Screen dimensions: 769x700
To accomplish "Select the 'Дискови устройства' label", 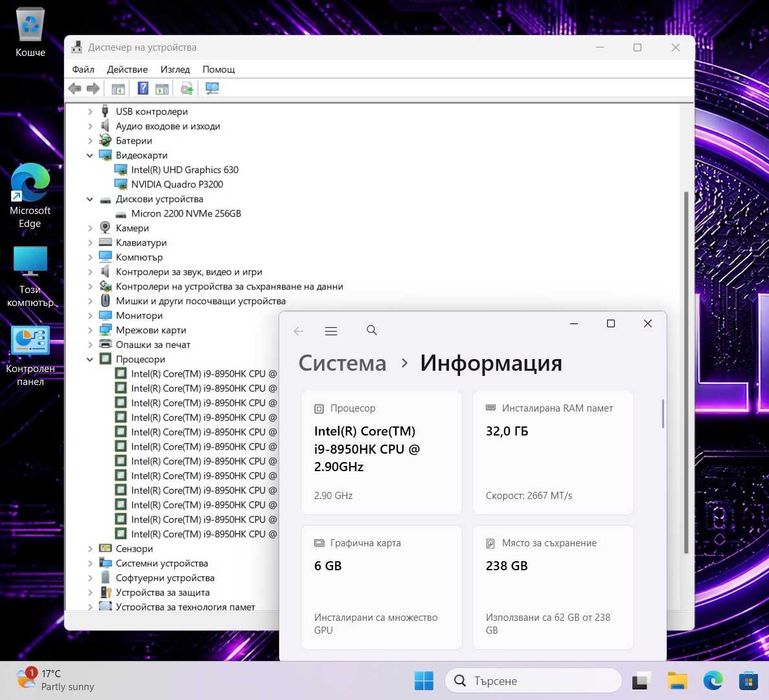I will pyautogui.click(x=159, y=199).
